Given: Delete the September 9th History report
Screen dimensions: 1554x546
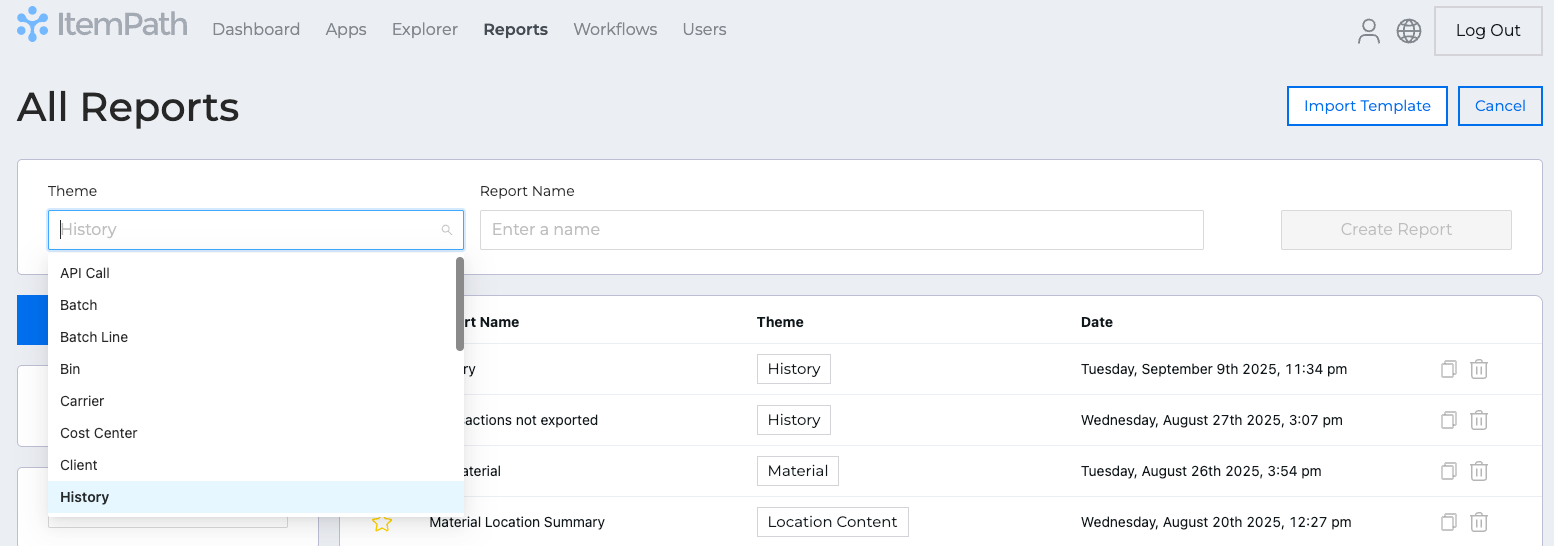Looking at the screenshot, I should (1479, 369).
